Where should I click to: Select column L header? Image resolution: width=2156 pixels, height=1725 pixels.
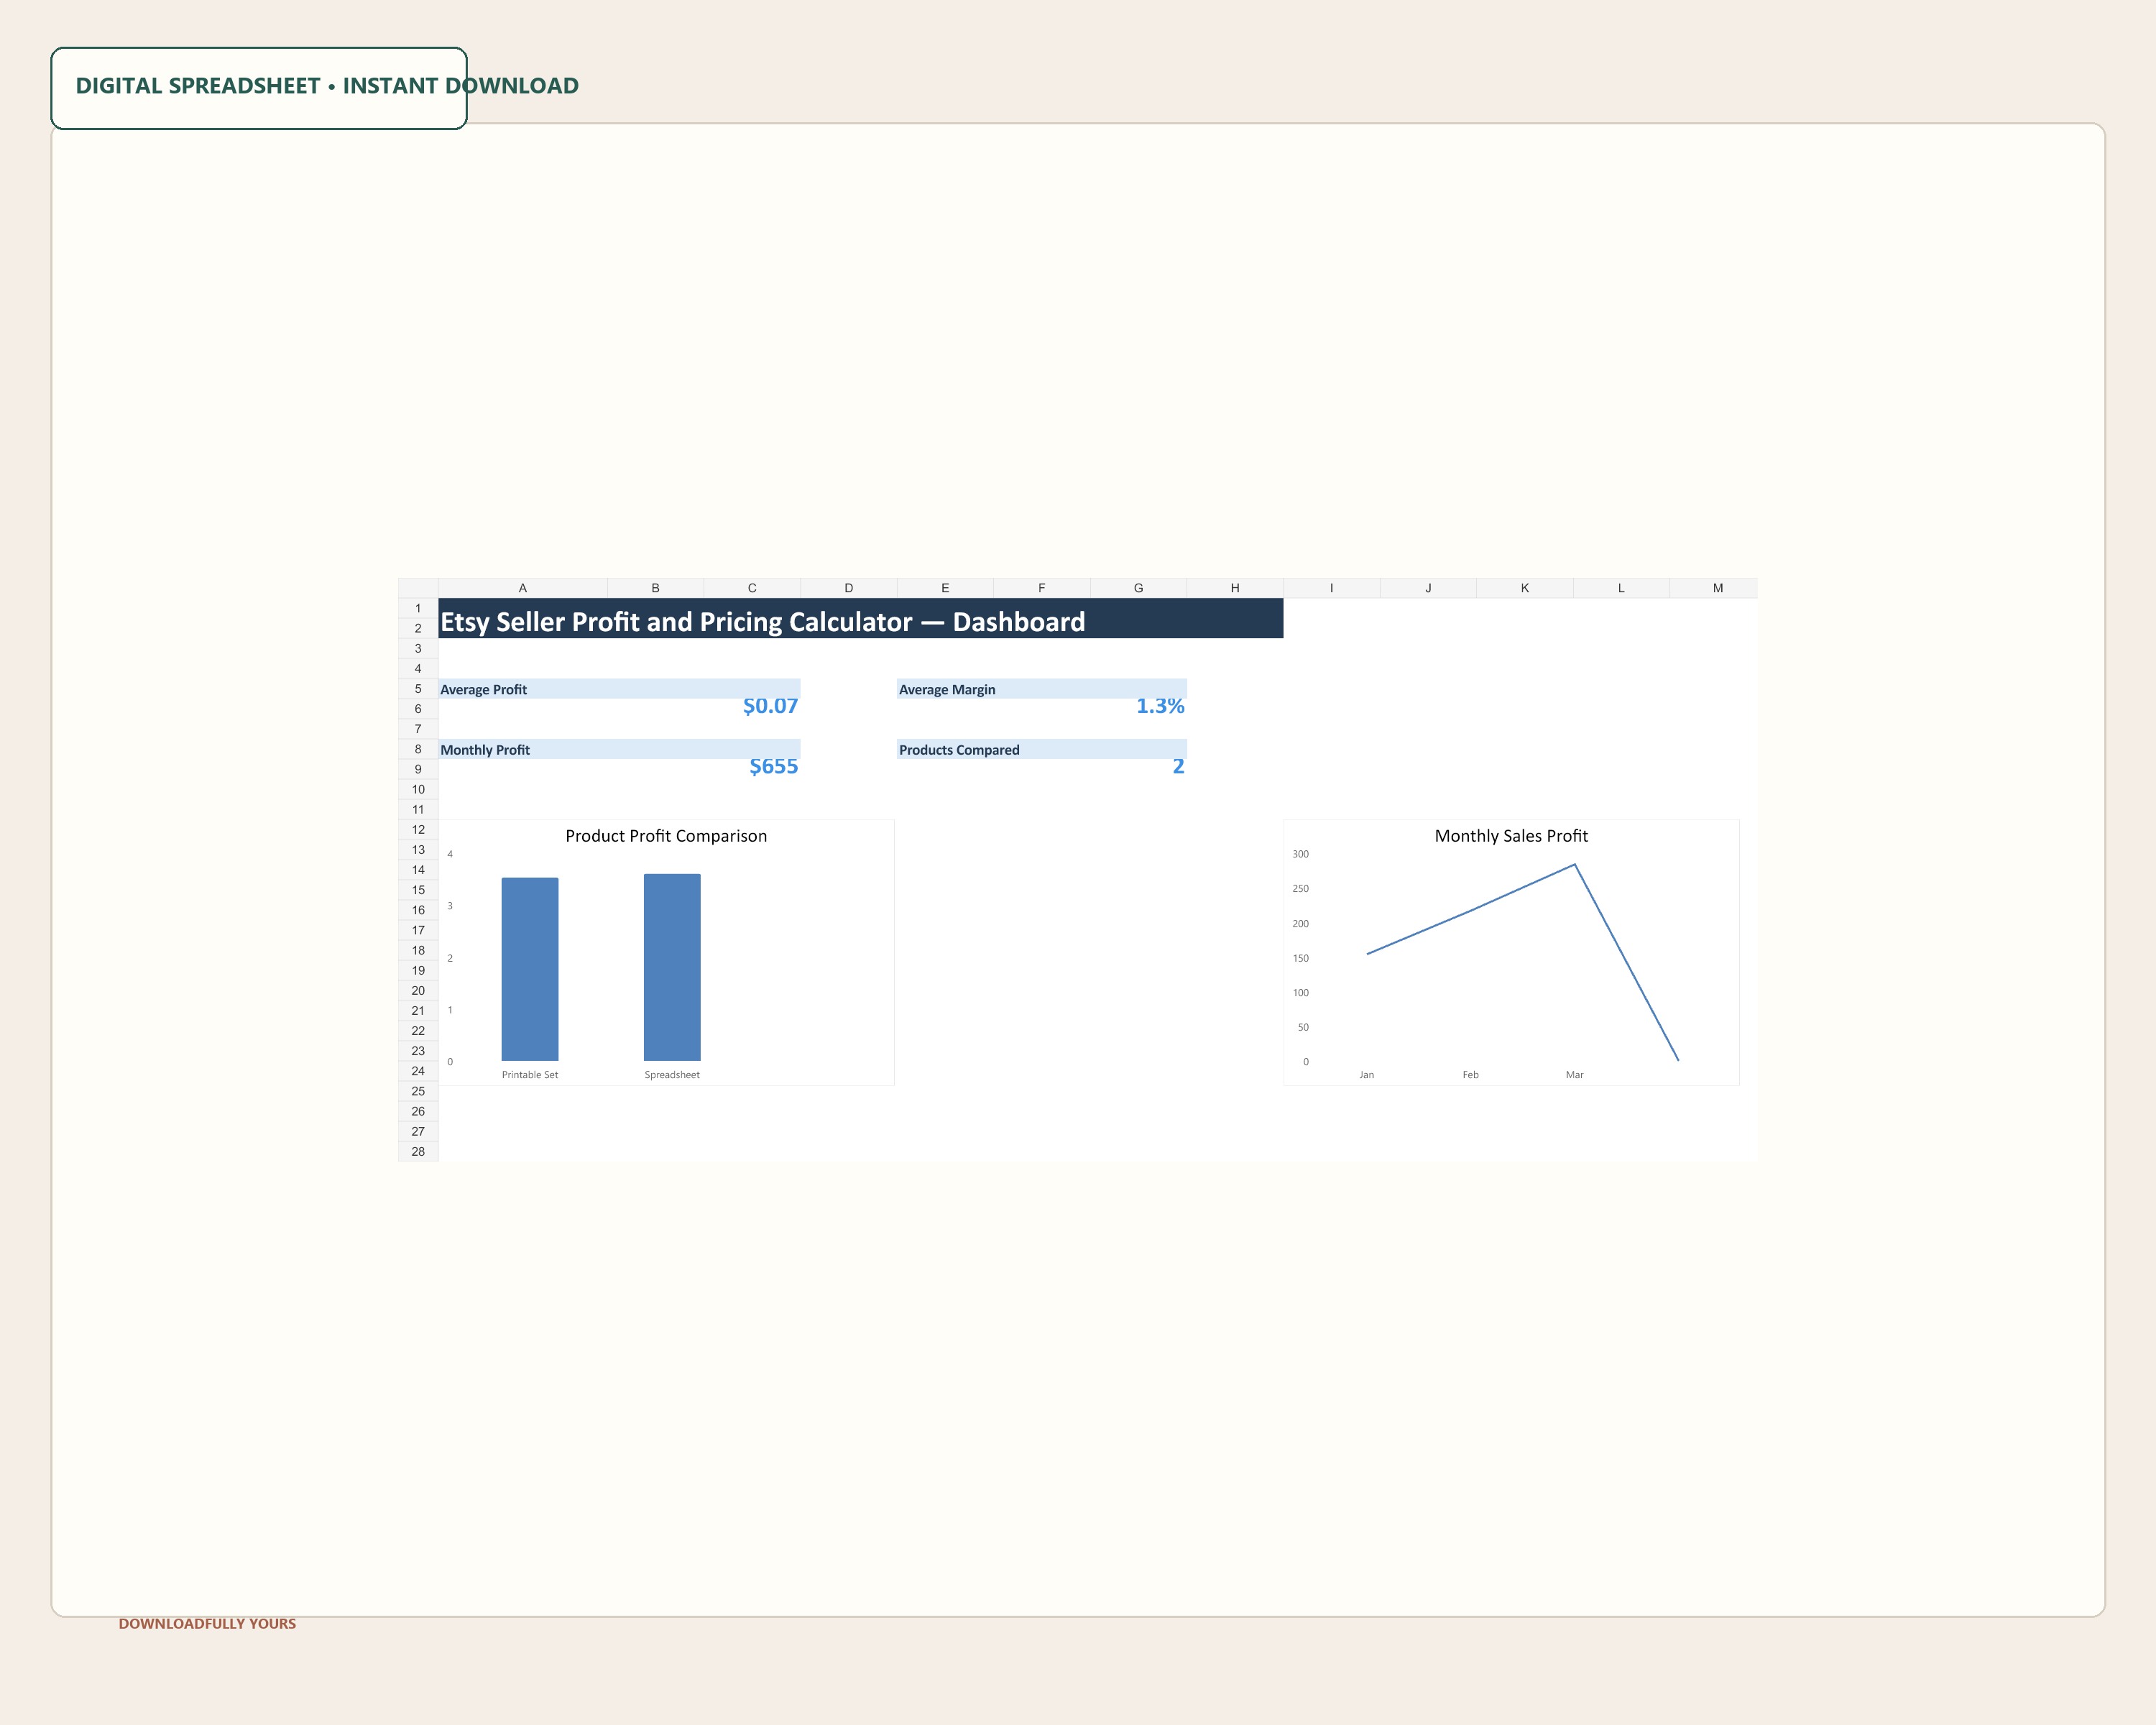[1621, 588]
